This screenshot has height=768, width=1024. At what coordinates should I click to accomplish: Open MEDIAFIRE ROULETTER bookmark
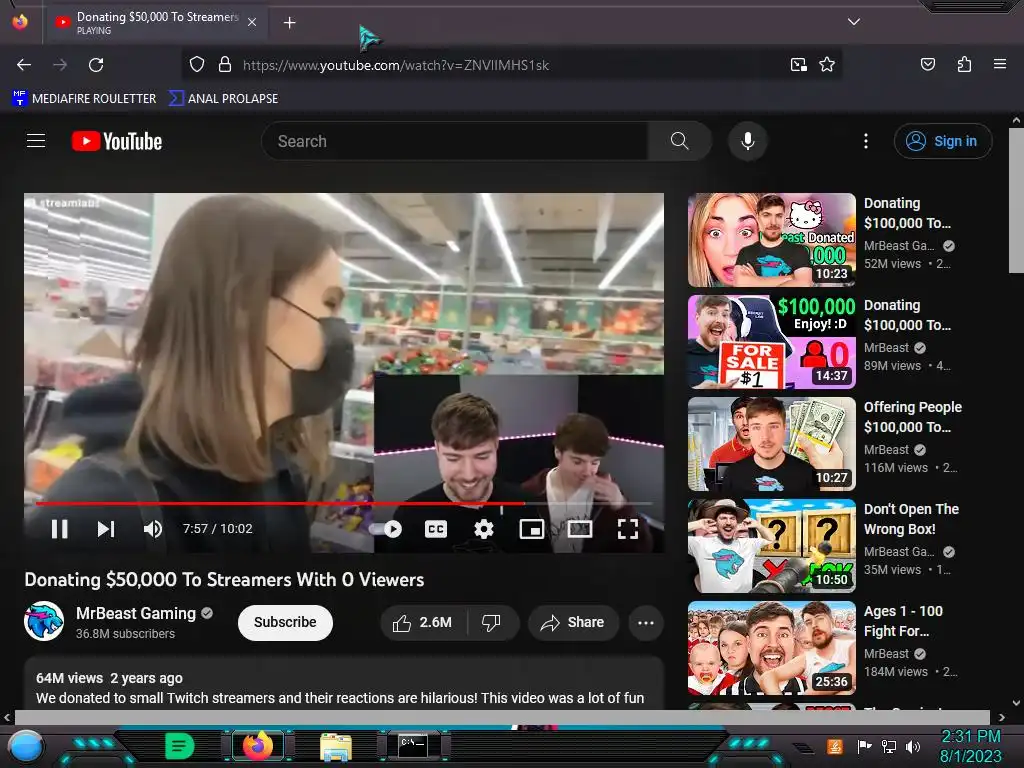coord(84,99)
